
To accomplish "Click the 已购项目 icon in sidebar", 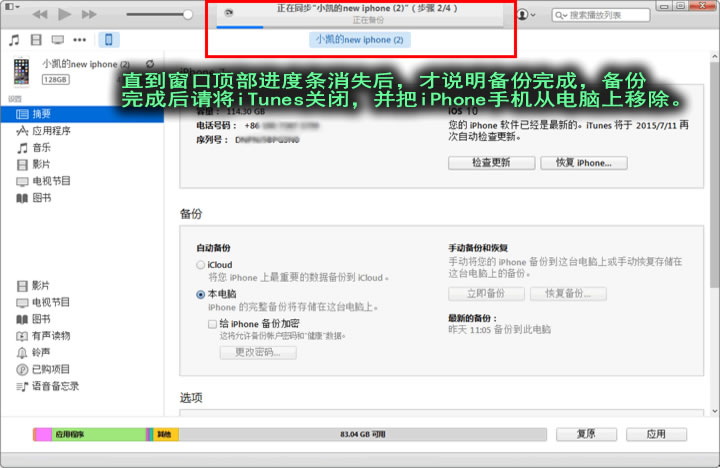I will point(22,369).
